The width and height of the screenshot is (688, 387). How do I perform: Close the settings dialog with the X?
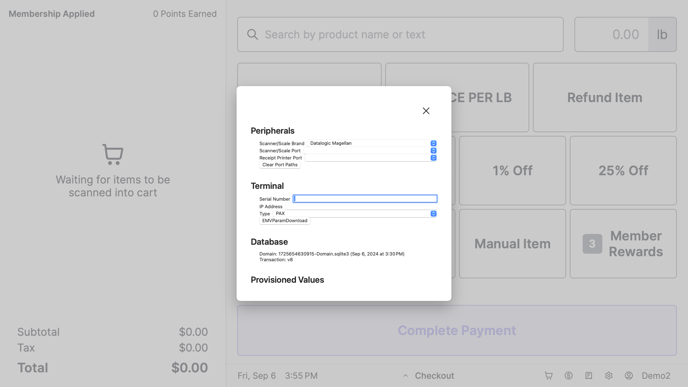click(426, 111)
